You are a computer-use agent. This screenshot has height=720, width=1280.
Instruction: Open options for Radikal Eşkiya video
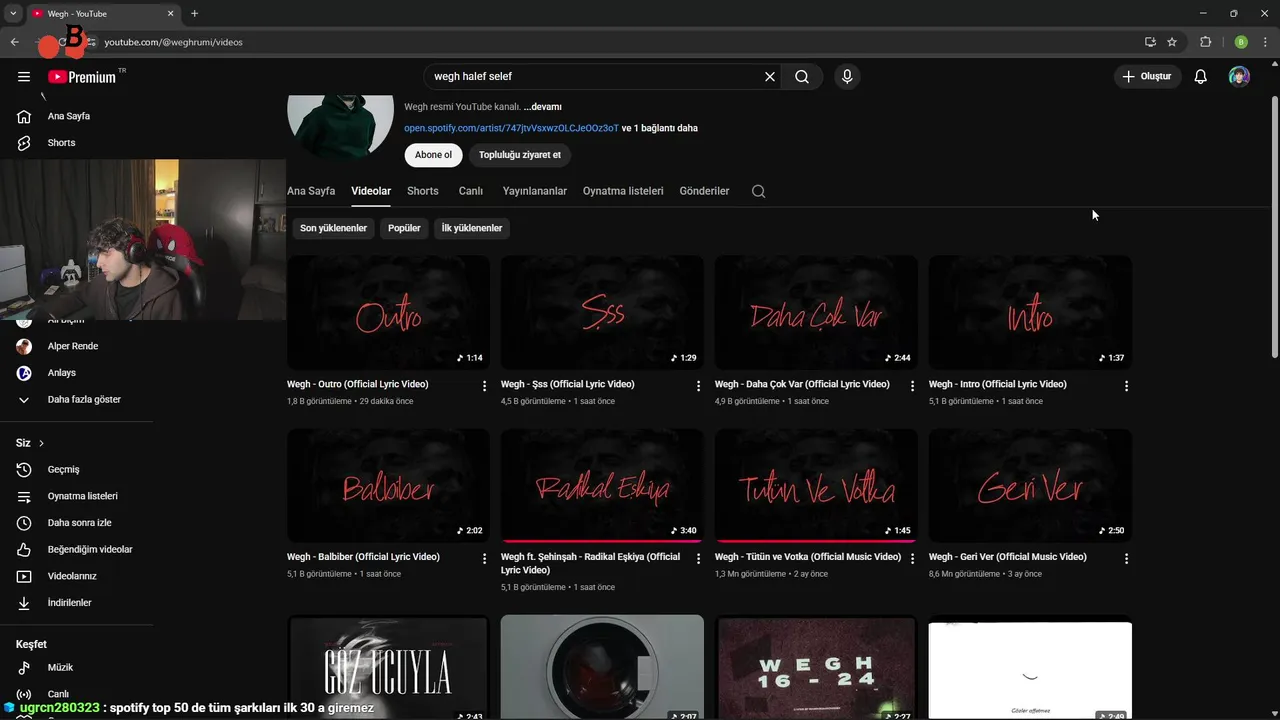coord(699,559)
